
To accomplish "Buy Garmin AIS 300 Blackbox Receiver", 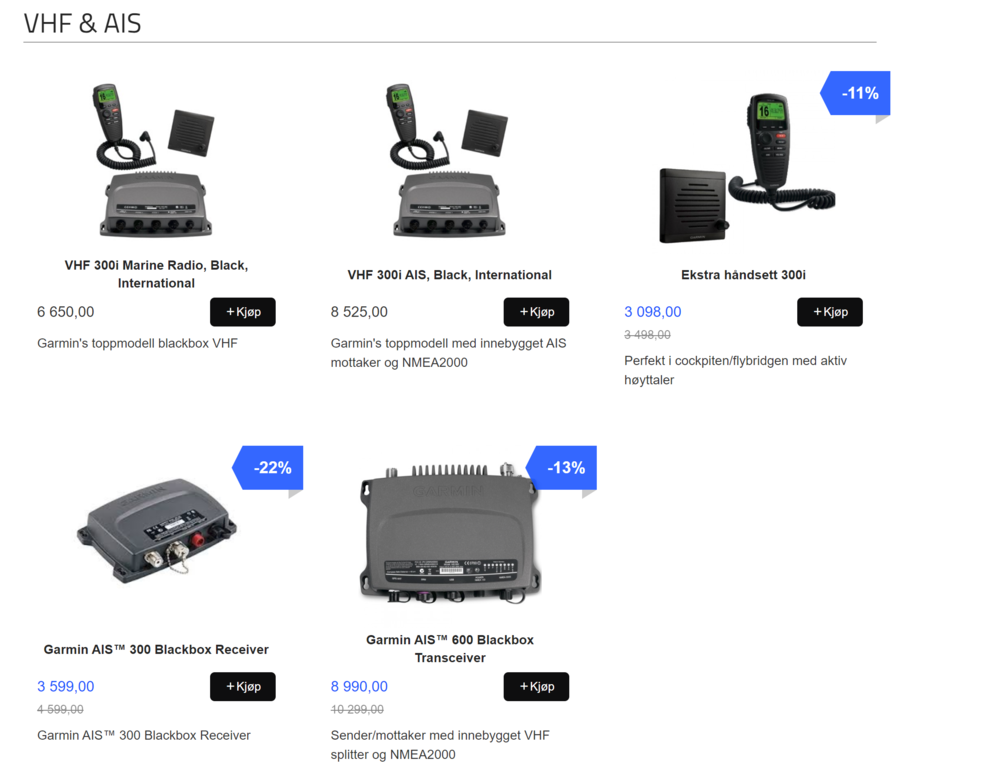I will pyautogui.click(x=242, y=686).
